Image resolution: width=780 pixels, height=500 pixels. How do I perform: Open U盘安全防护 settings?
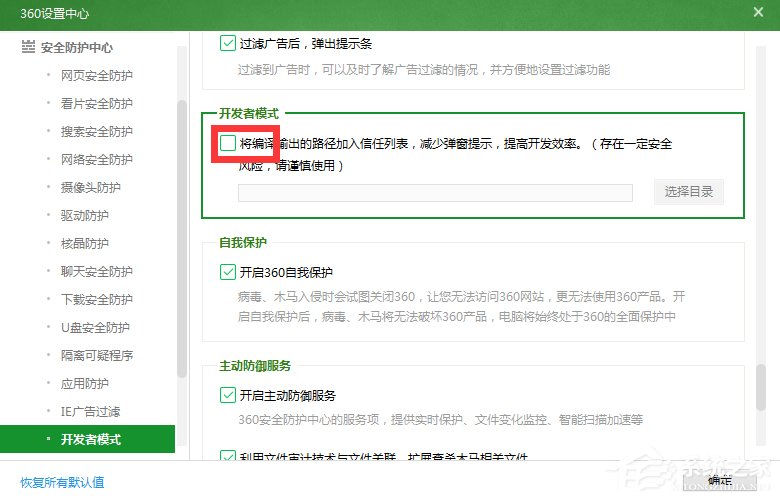point(96,327)
